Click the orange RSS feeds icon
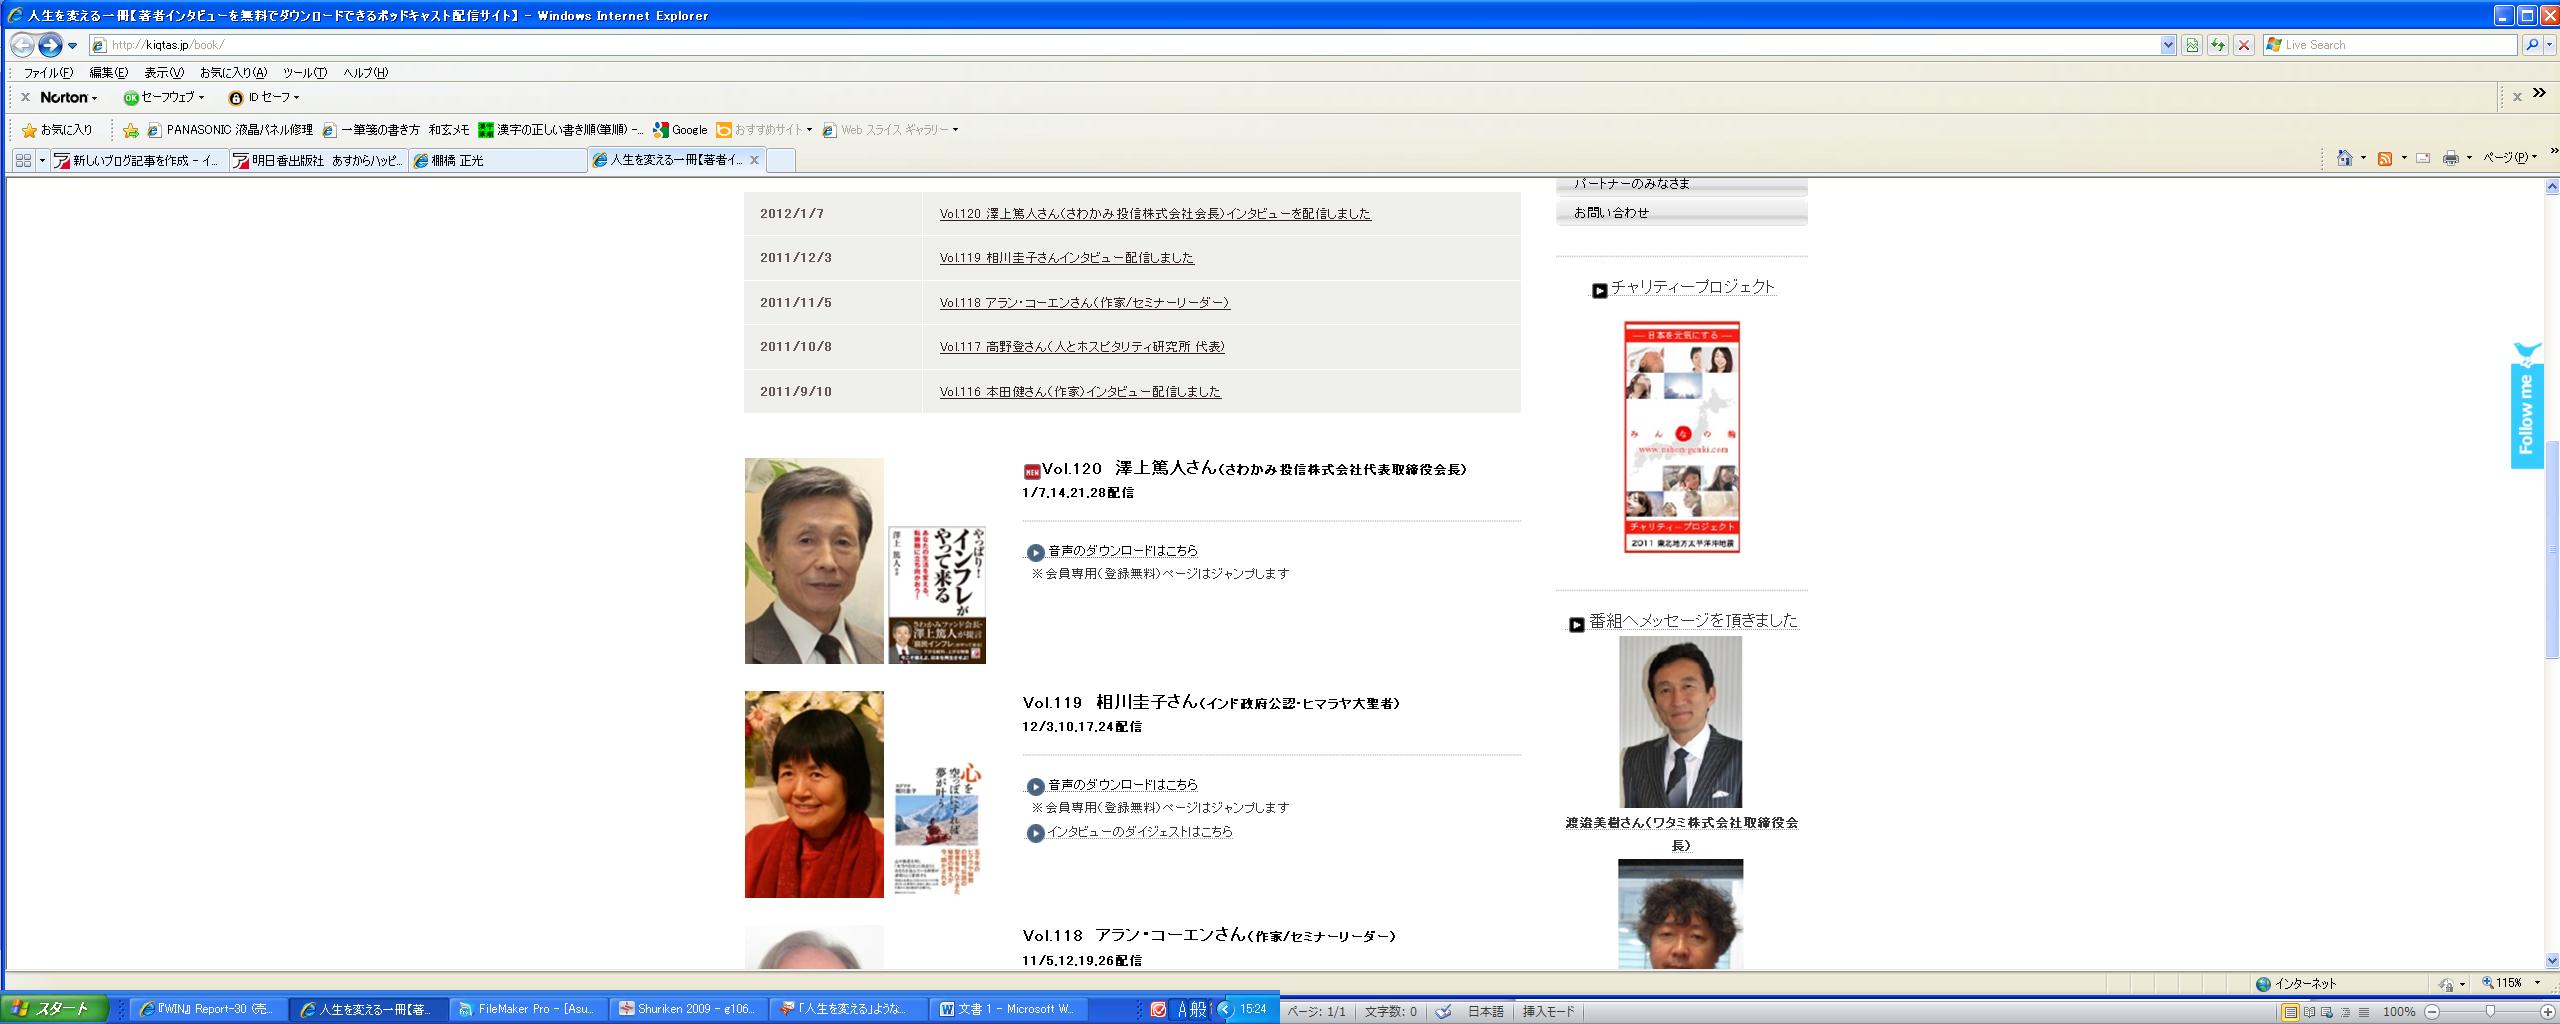Viewport: 2560px width, 1024px height. tap(2385, 158)
